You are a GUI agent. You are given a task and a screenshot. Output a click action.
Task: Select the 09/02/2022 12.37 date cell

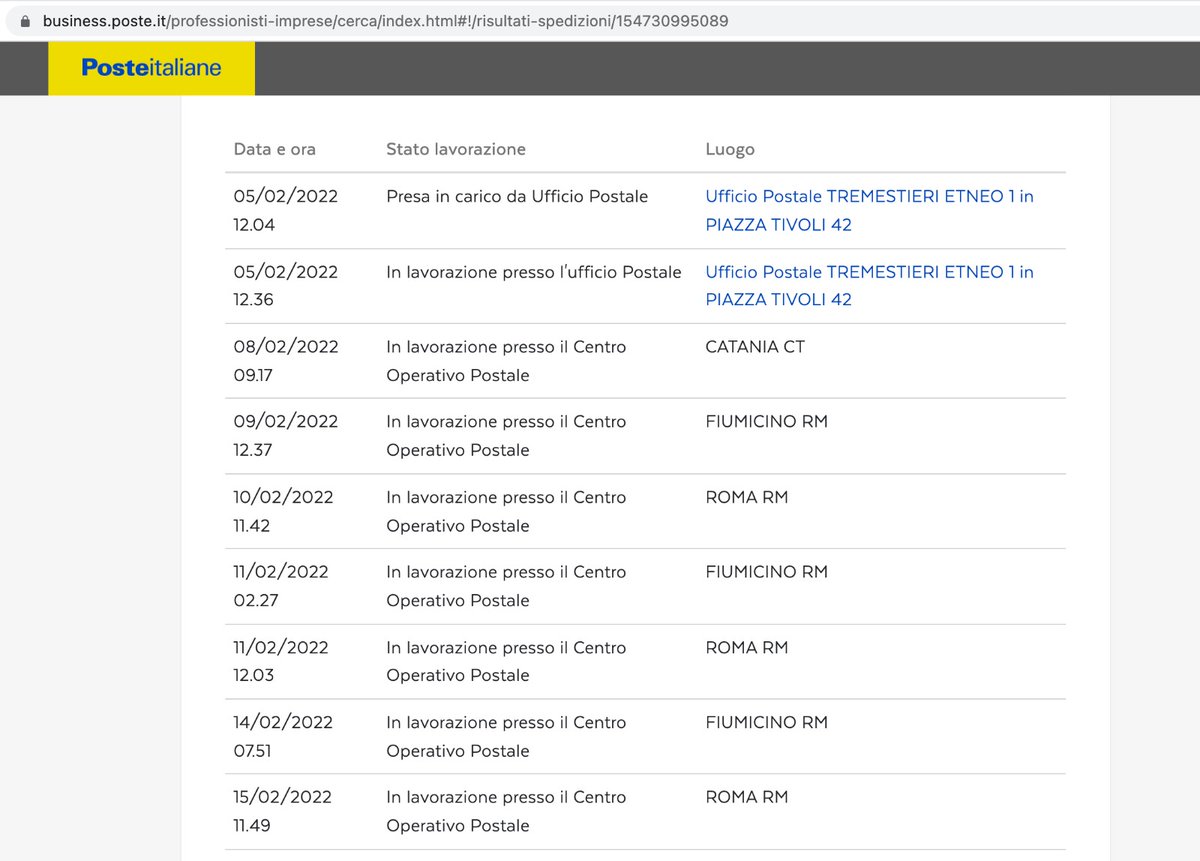coord(286,436)
